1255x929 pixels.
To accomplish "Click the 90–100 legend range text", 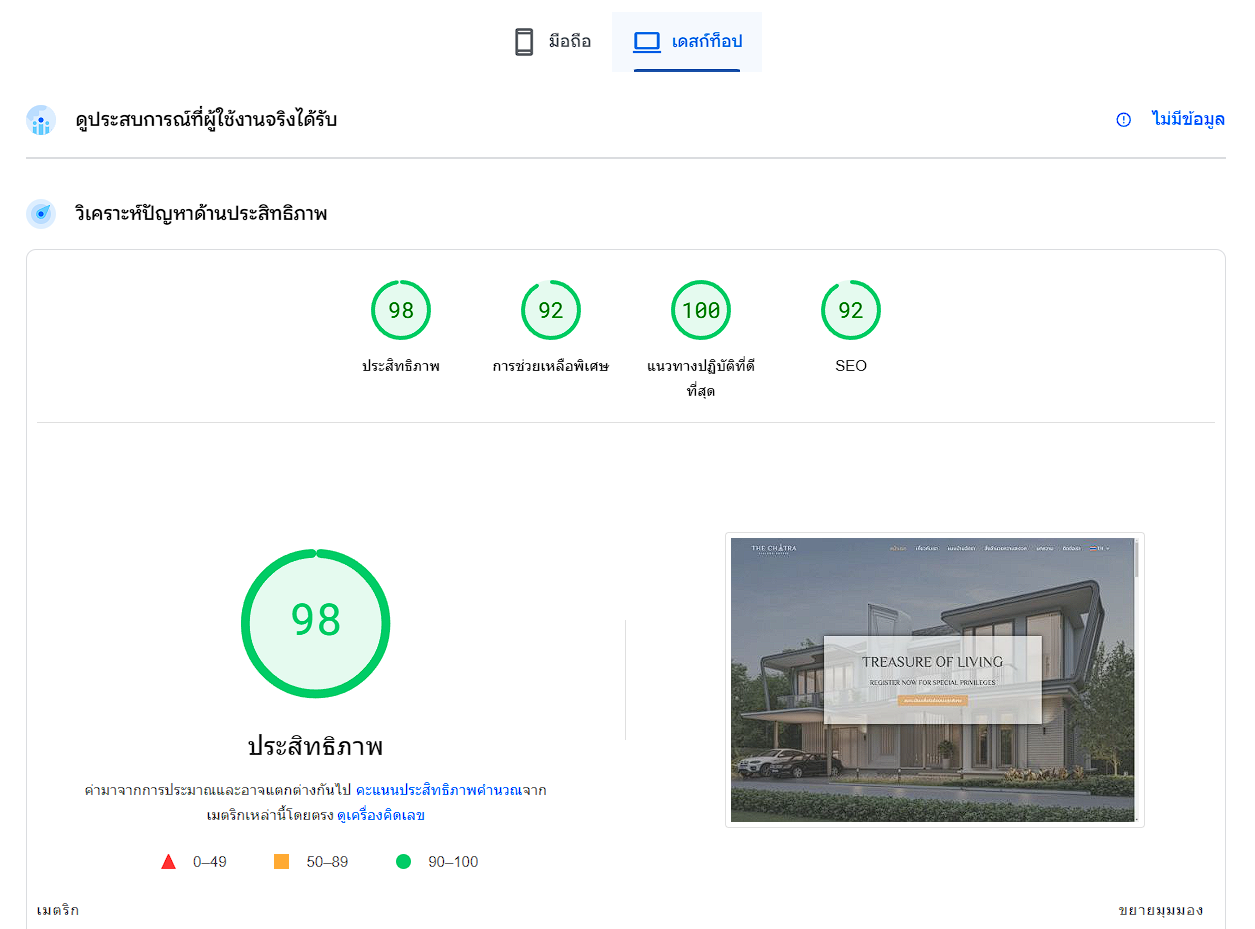I will tap(453, 861).
